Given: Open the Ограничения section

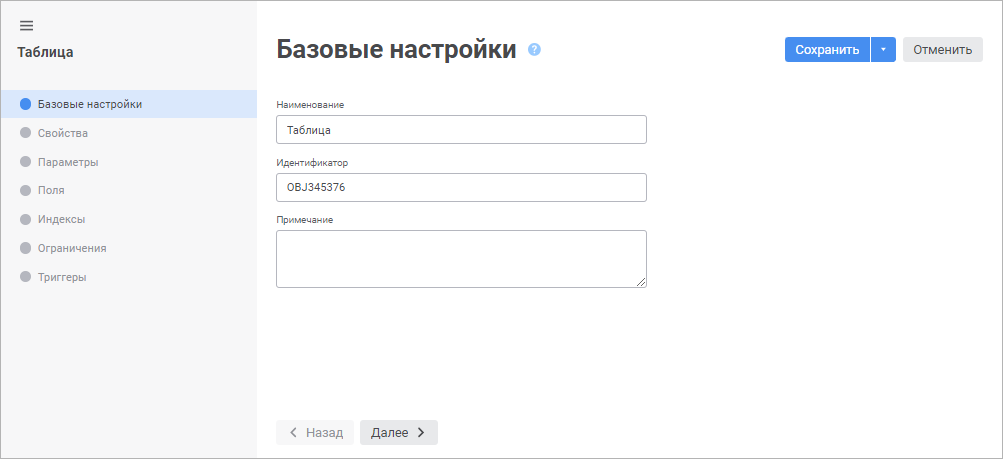Looking at the screenshot, I should click(x=71, y=248).
